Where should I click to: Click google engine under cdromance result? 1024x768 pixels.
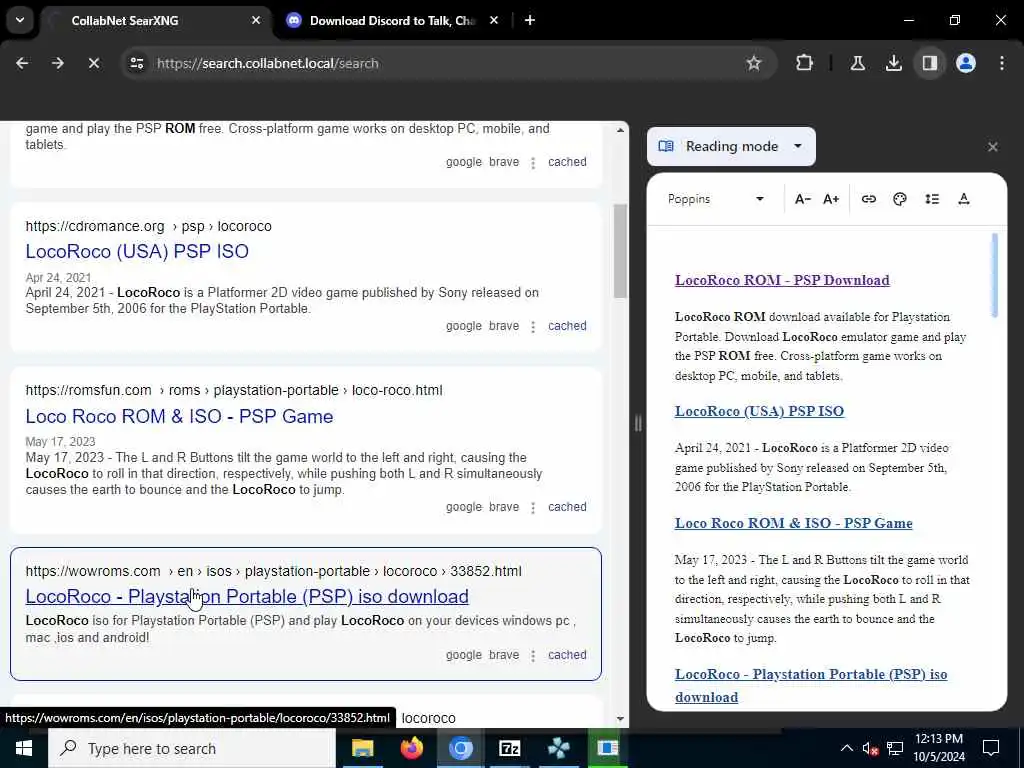pos(464,326)
